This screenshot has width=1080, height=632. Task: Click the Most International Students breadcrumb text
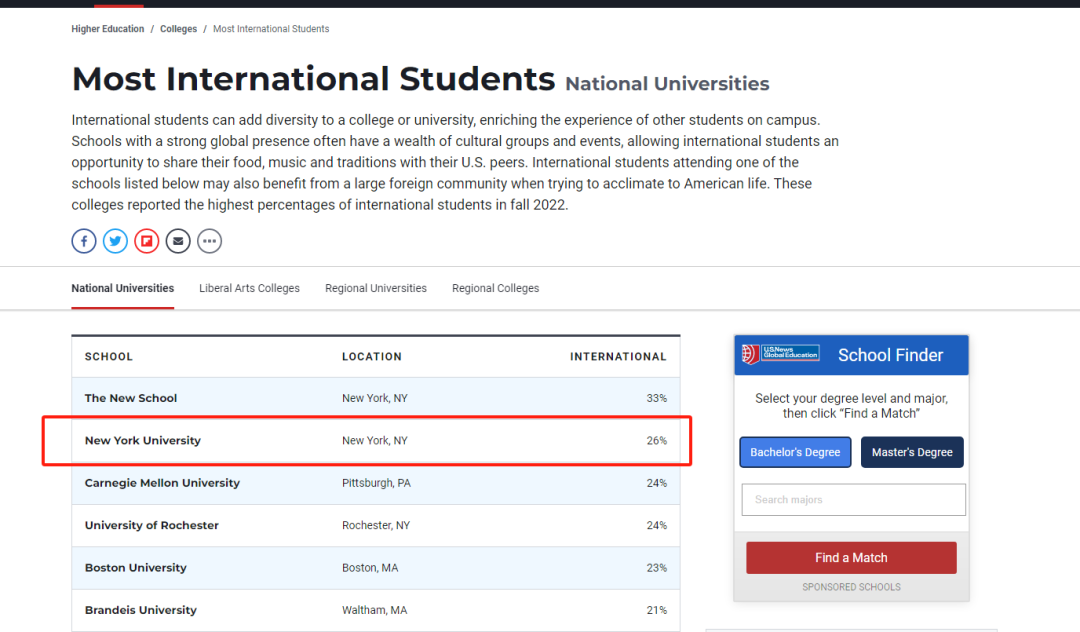pyautogui.click(x=271, y=29)
